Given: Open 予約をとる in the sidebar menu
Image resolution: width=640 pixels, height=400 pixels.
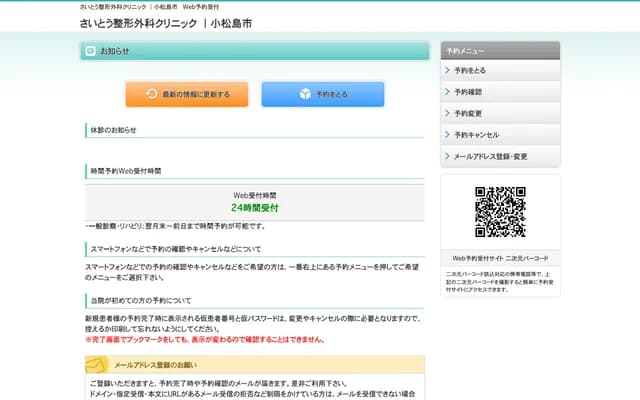Looking at the screenshot, I should (470, 71).
